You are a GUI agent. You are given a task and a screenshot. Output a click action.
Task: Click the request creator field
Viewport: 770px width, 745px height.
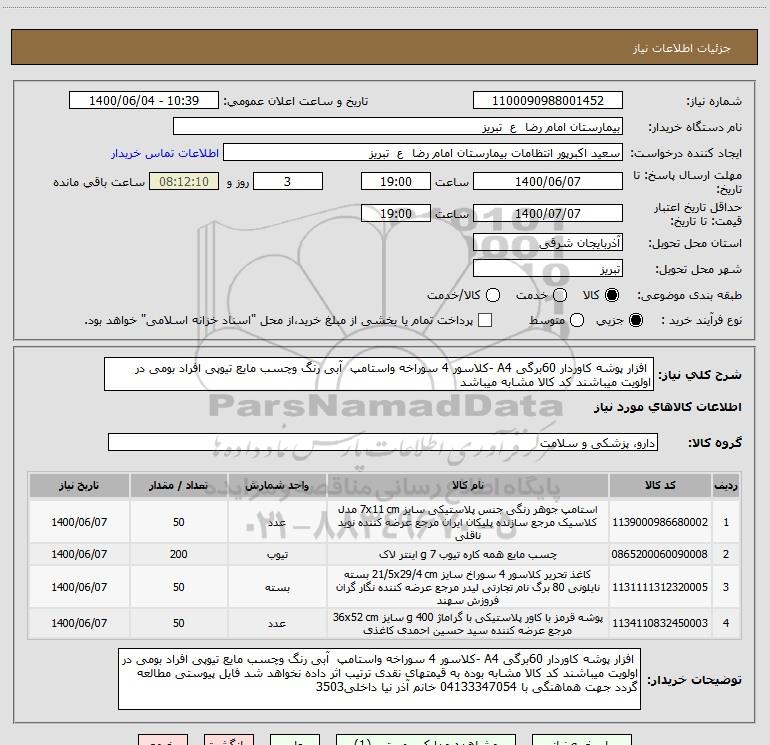[x=423, y=153]
